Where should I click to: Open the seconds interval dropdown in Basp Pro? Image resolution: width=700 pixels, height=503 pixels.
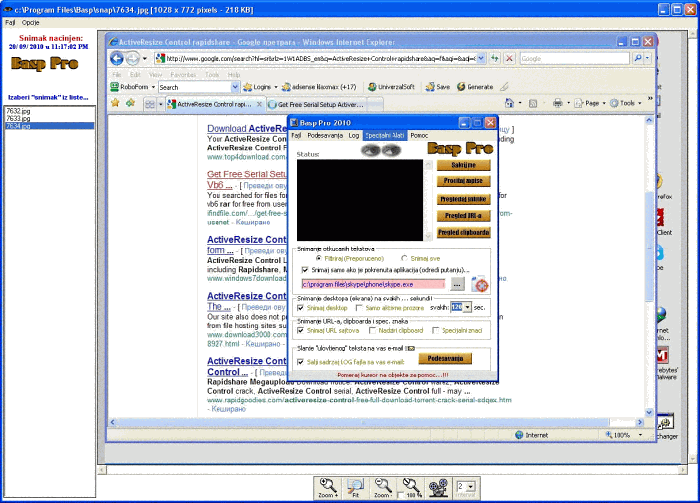click(x=467, y=308)
